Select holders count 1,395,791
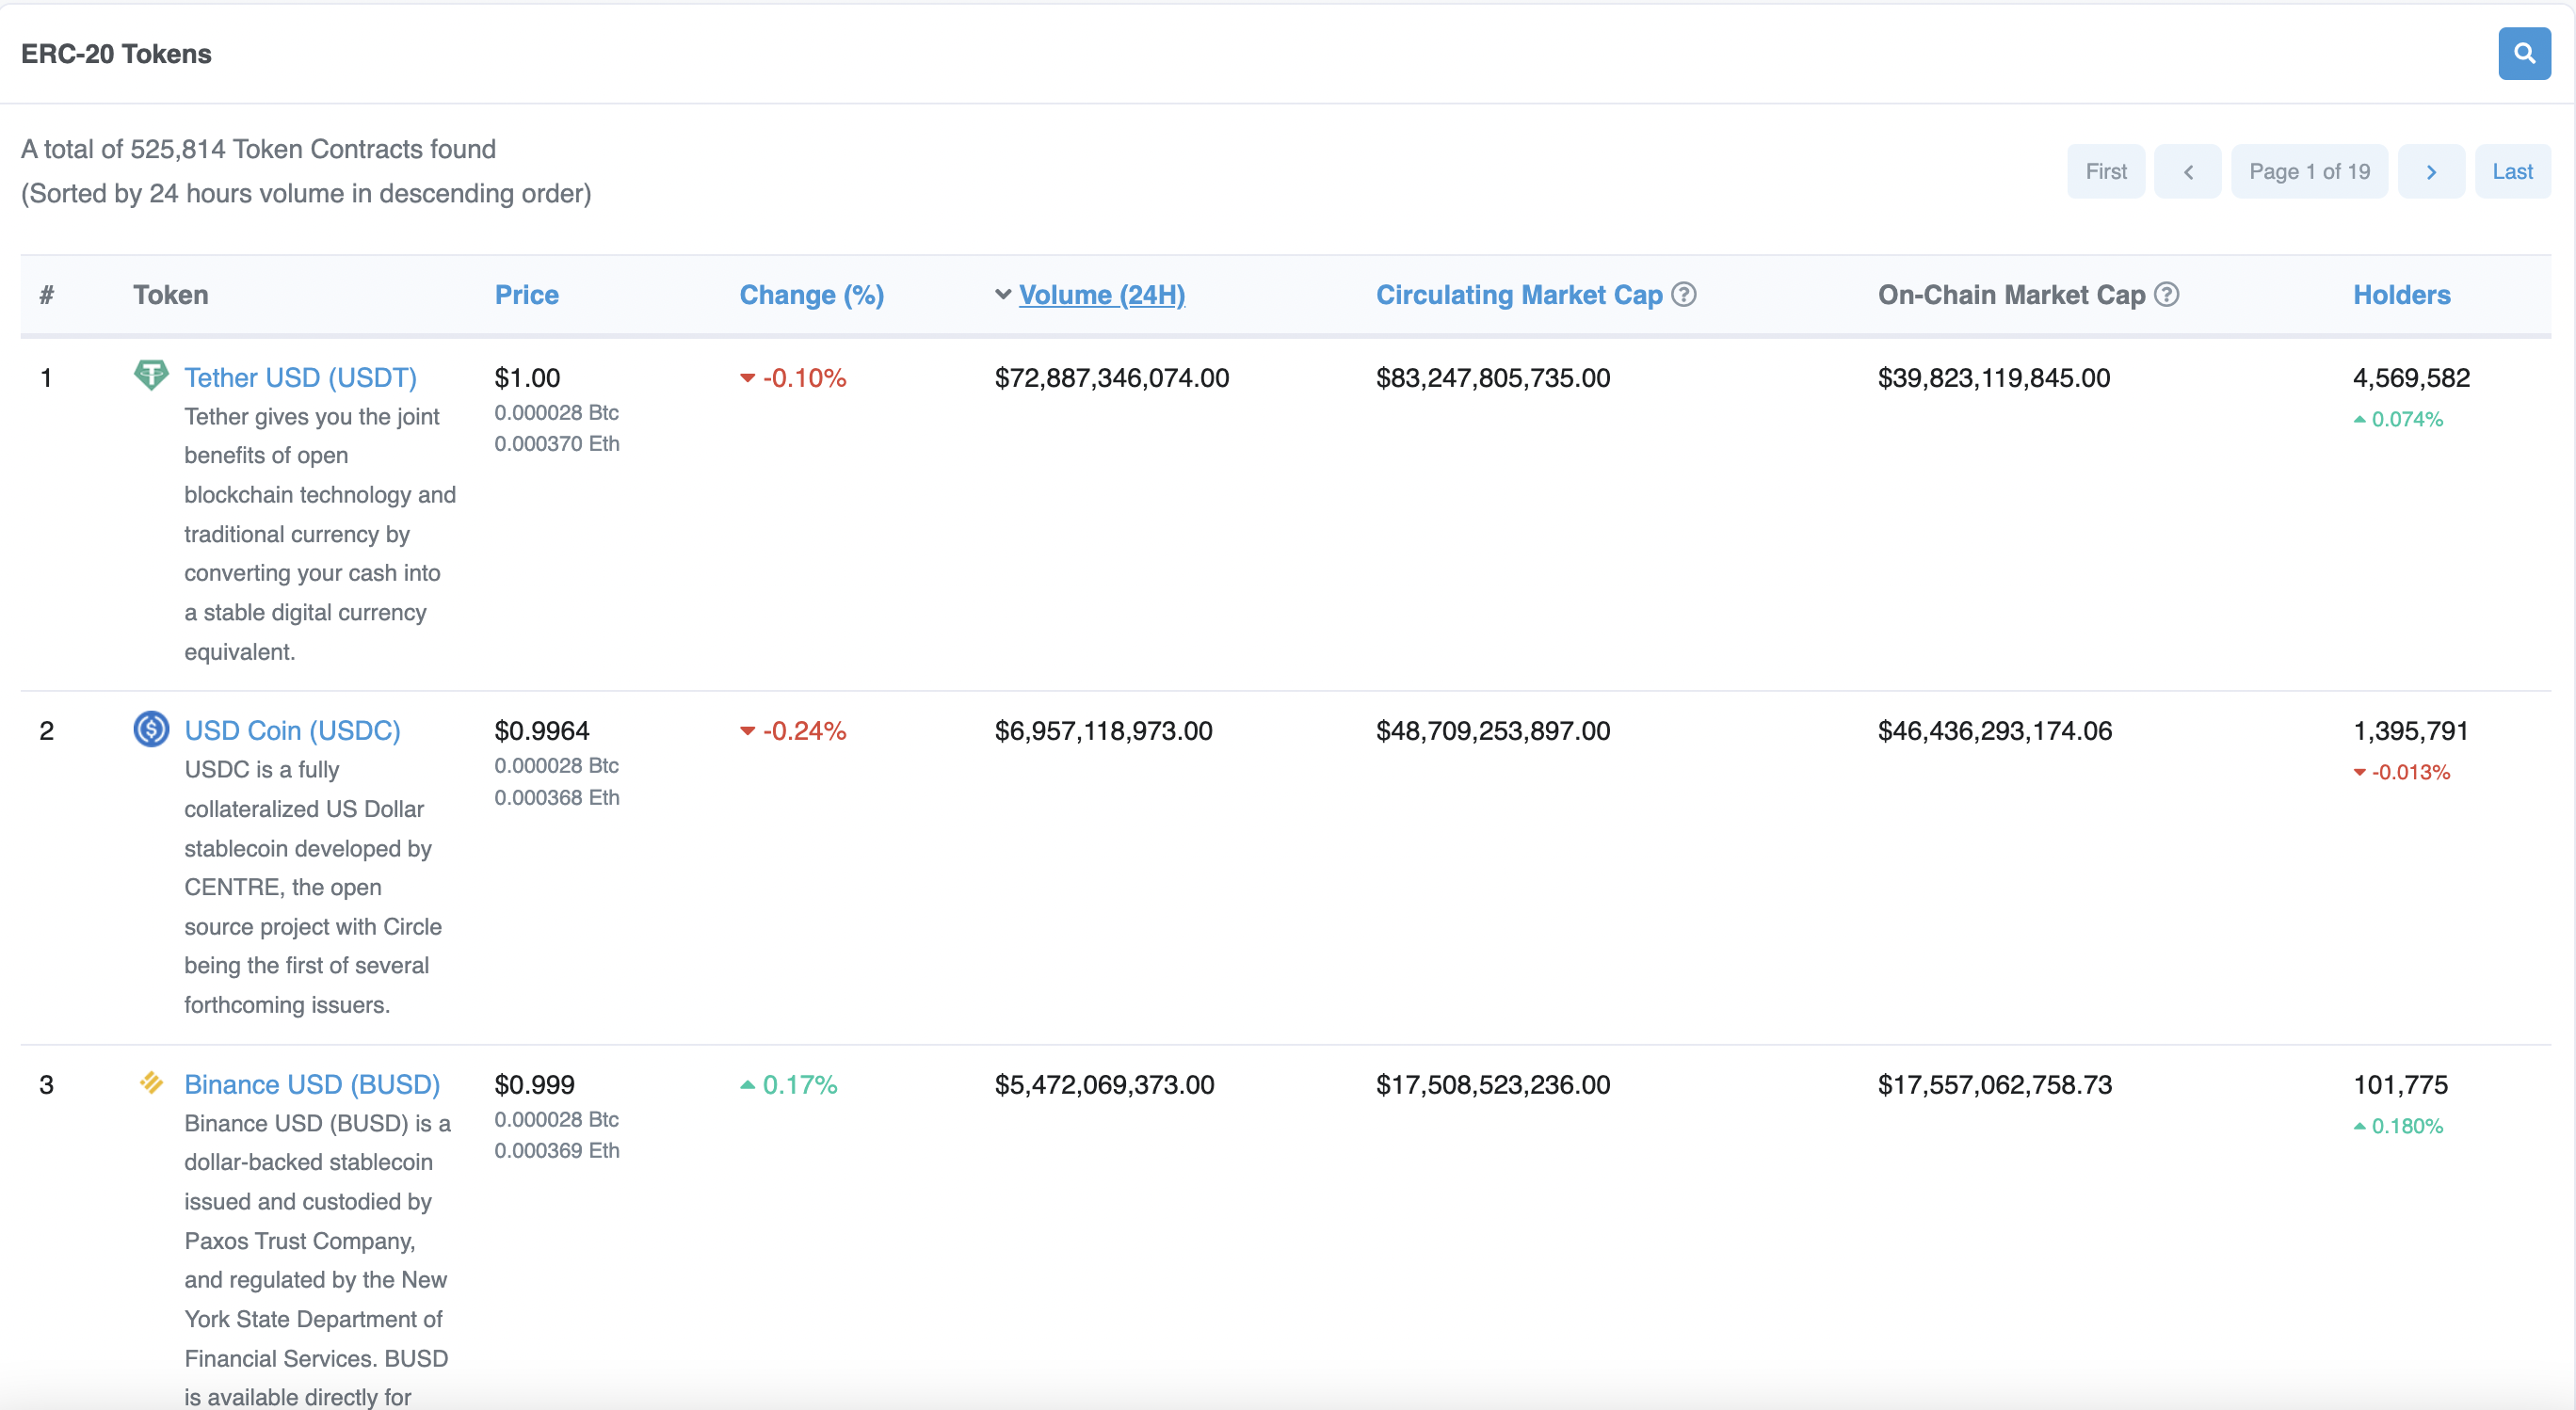2576x1410 pixels. pos(2410,730)
